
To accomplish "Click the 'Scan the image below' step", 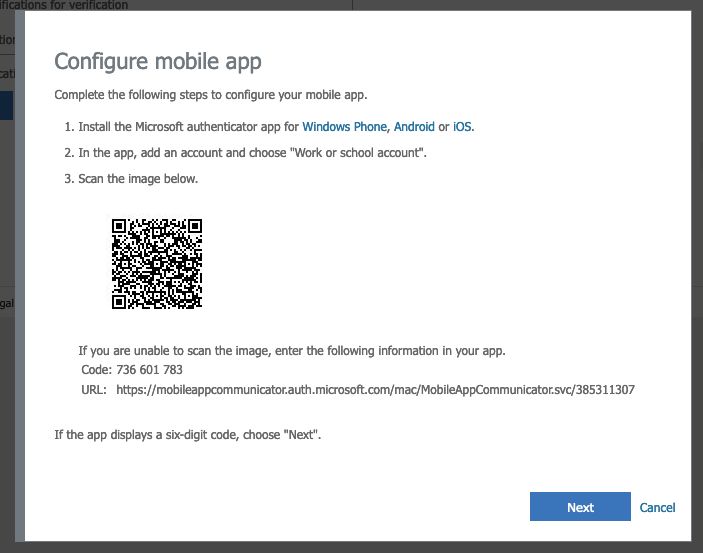I will [138, 179].
